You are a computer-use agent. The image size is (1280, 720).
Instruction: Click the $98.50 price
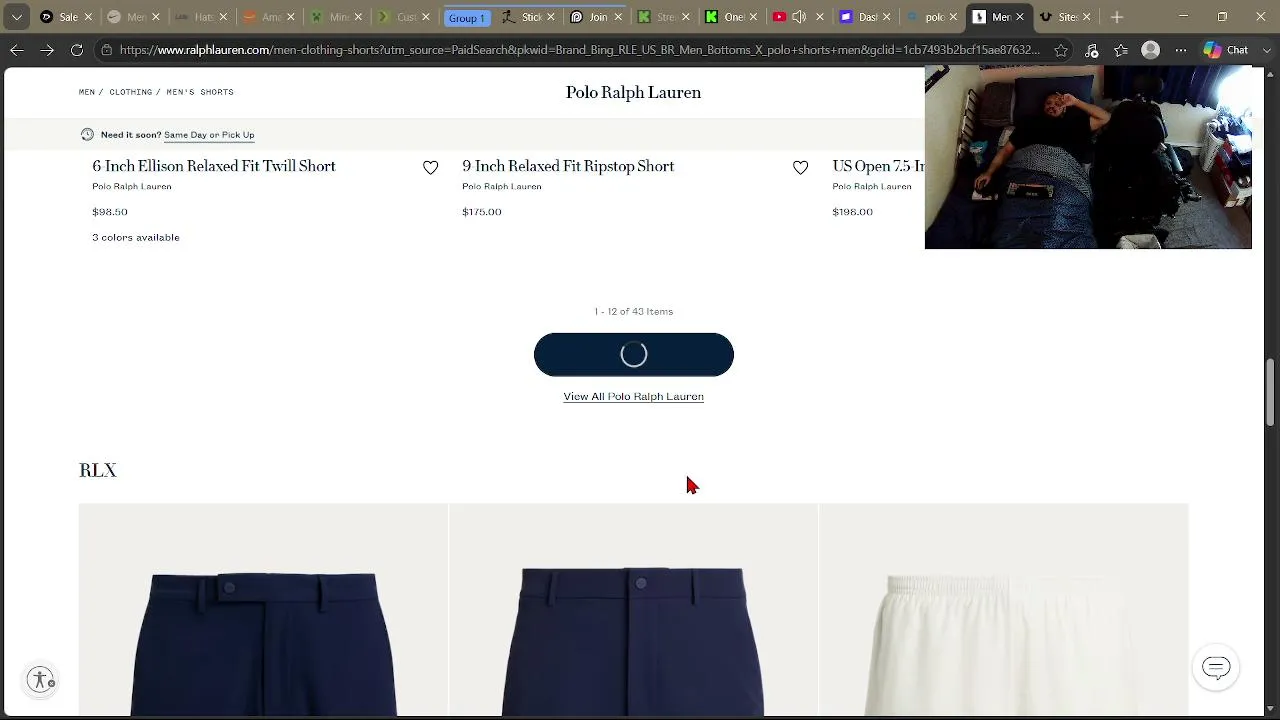pyautogui.click(x=110, y=212)
